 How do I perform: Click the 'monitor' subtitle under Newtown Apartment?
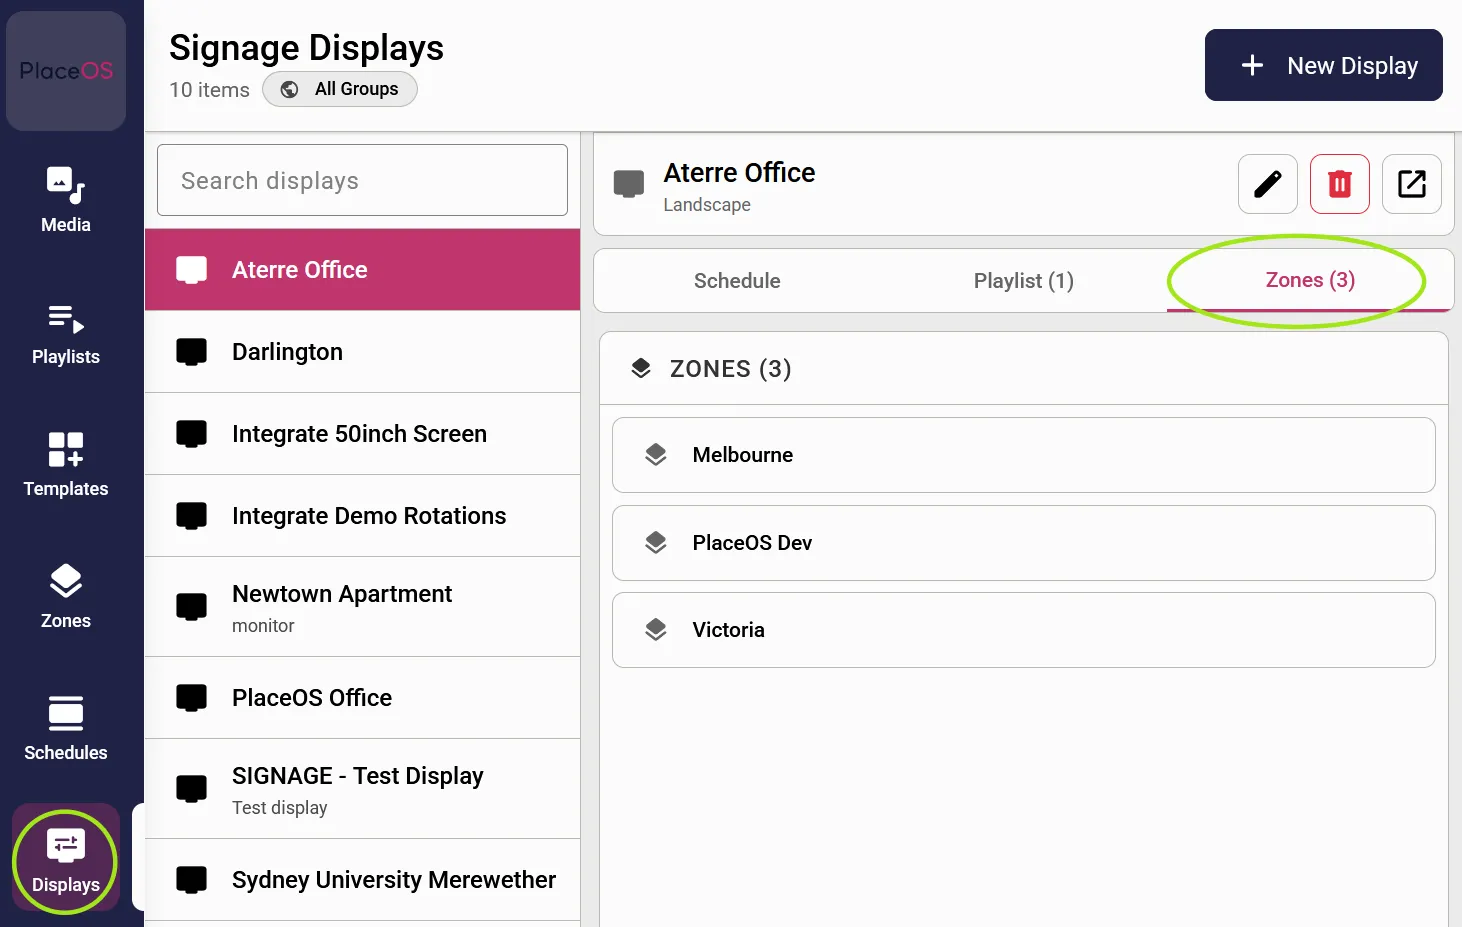[x=263, y=626]
